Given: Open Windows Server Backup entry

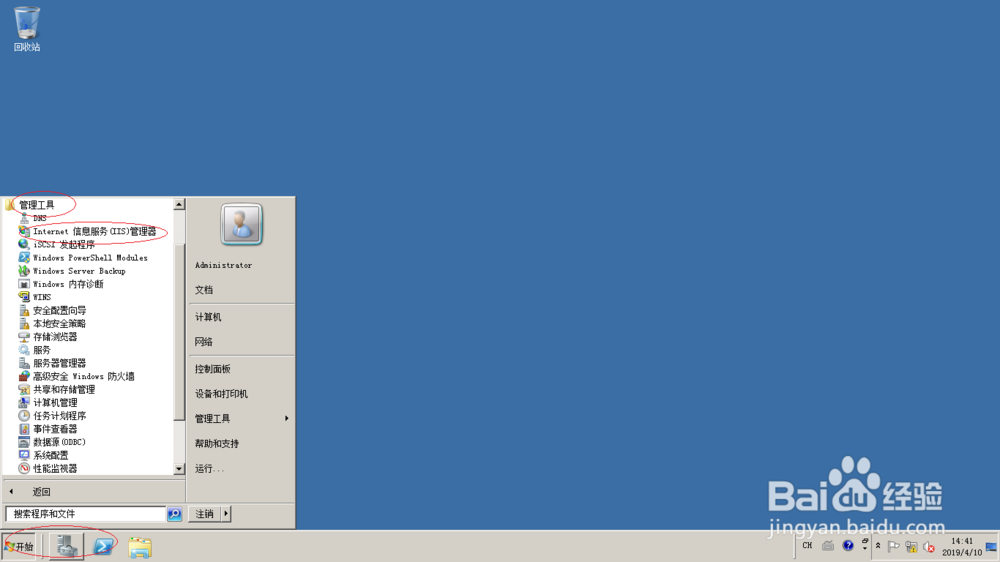Looking at the screenshot, I should pyautogui.click(x=72, y=271).
